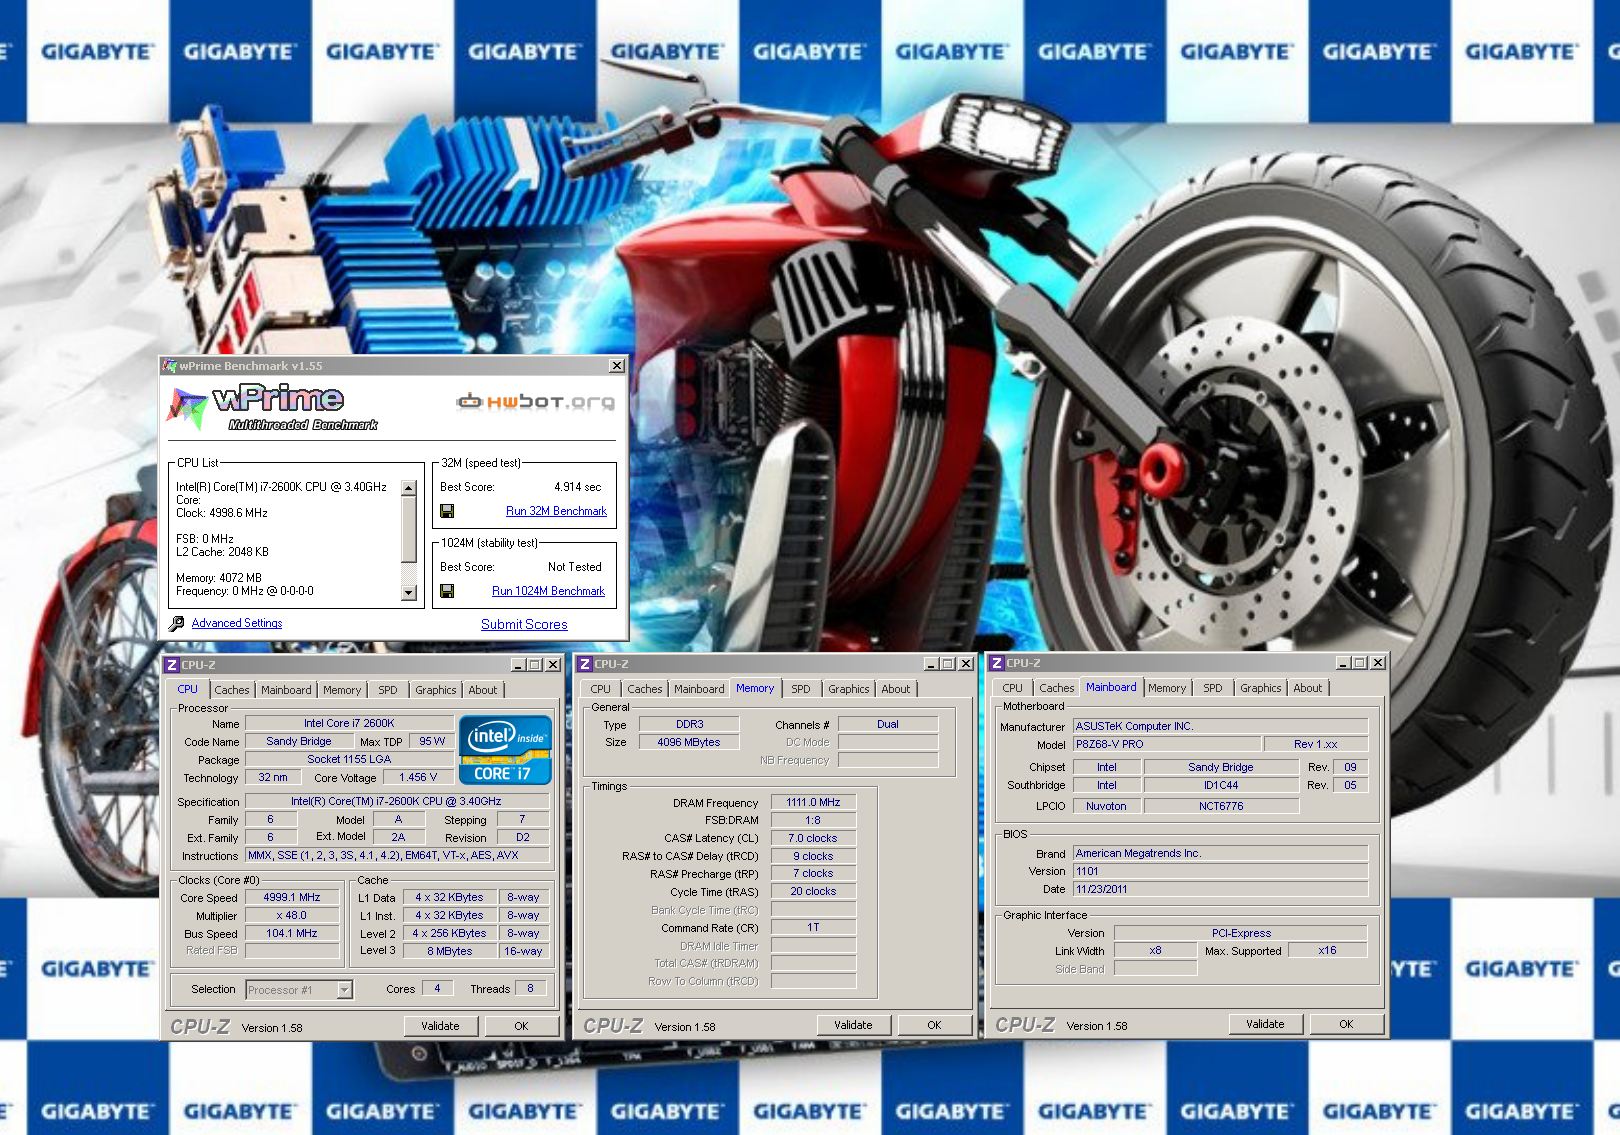Close the wPrime Benchmark window
Viewport: 1620px width, 1135px height.
point(617,366)
